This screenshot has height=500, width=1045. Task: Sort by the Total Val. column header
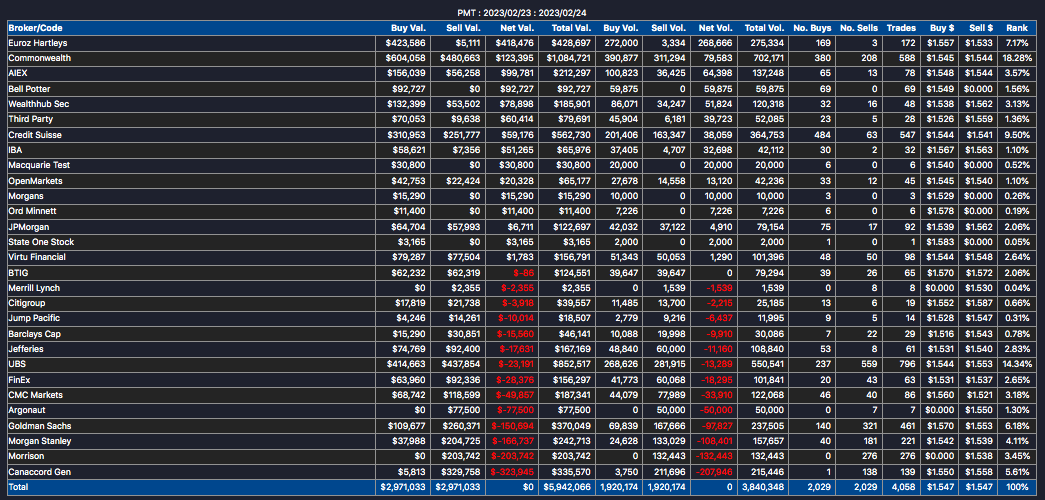point(571,28)
